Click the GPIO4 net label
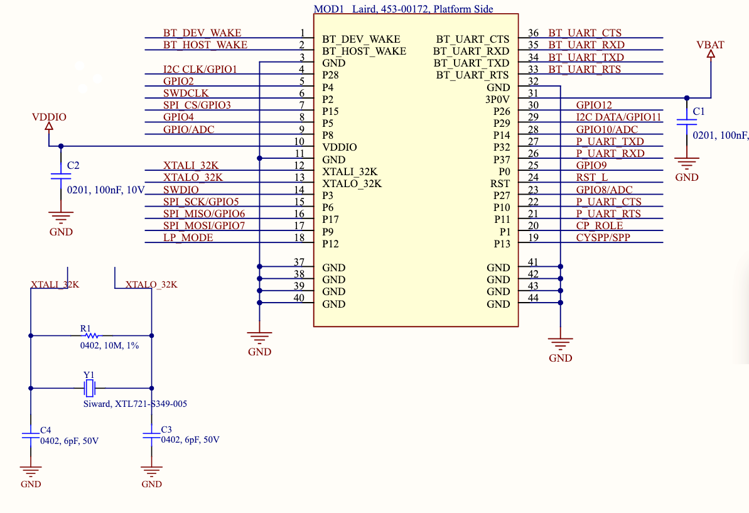Image resolution: width=749 pixels, height=513 pixels. tap(179, 117)
